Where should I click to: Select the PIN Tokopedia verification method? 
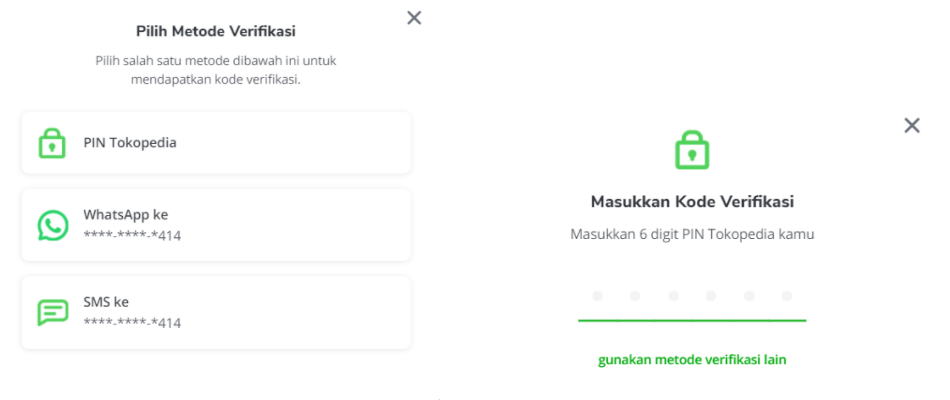(x=216, y=143)
